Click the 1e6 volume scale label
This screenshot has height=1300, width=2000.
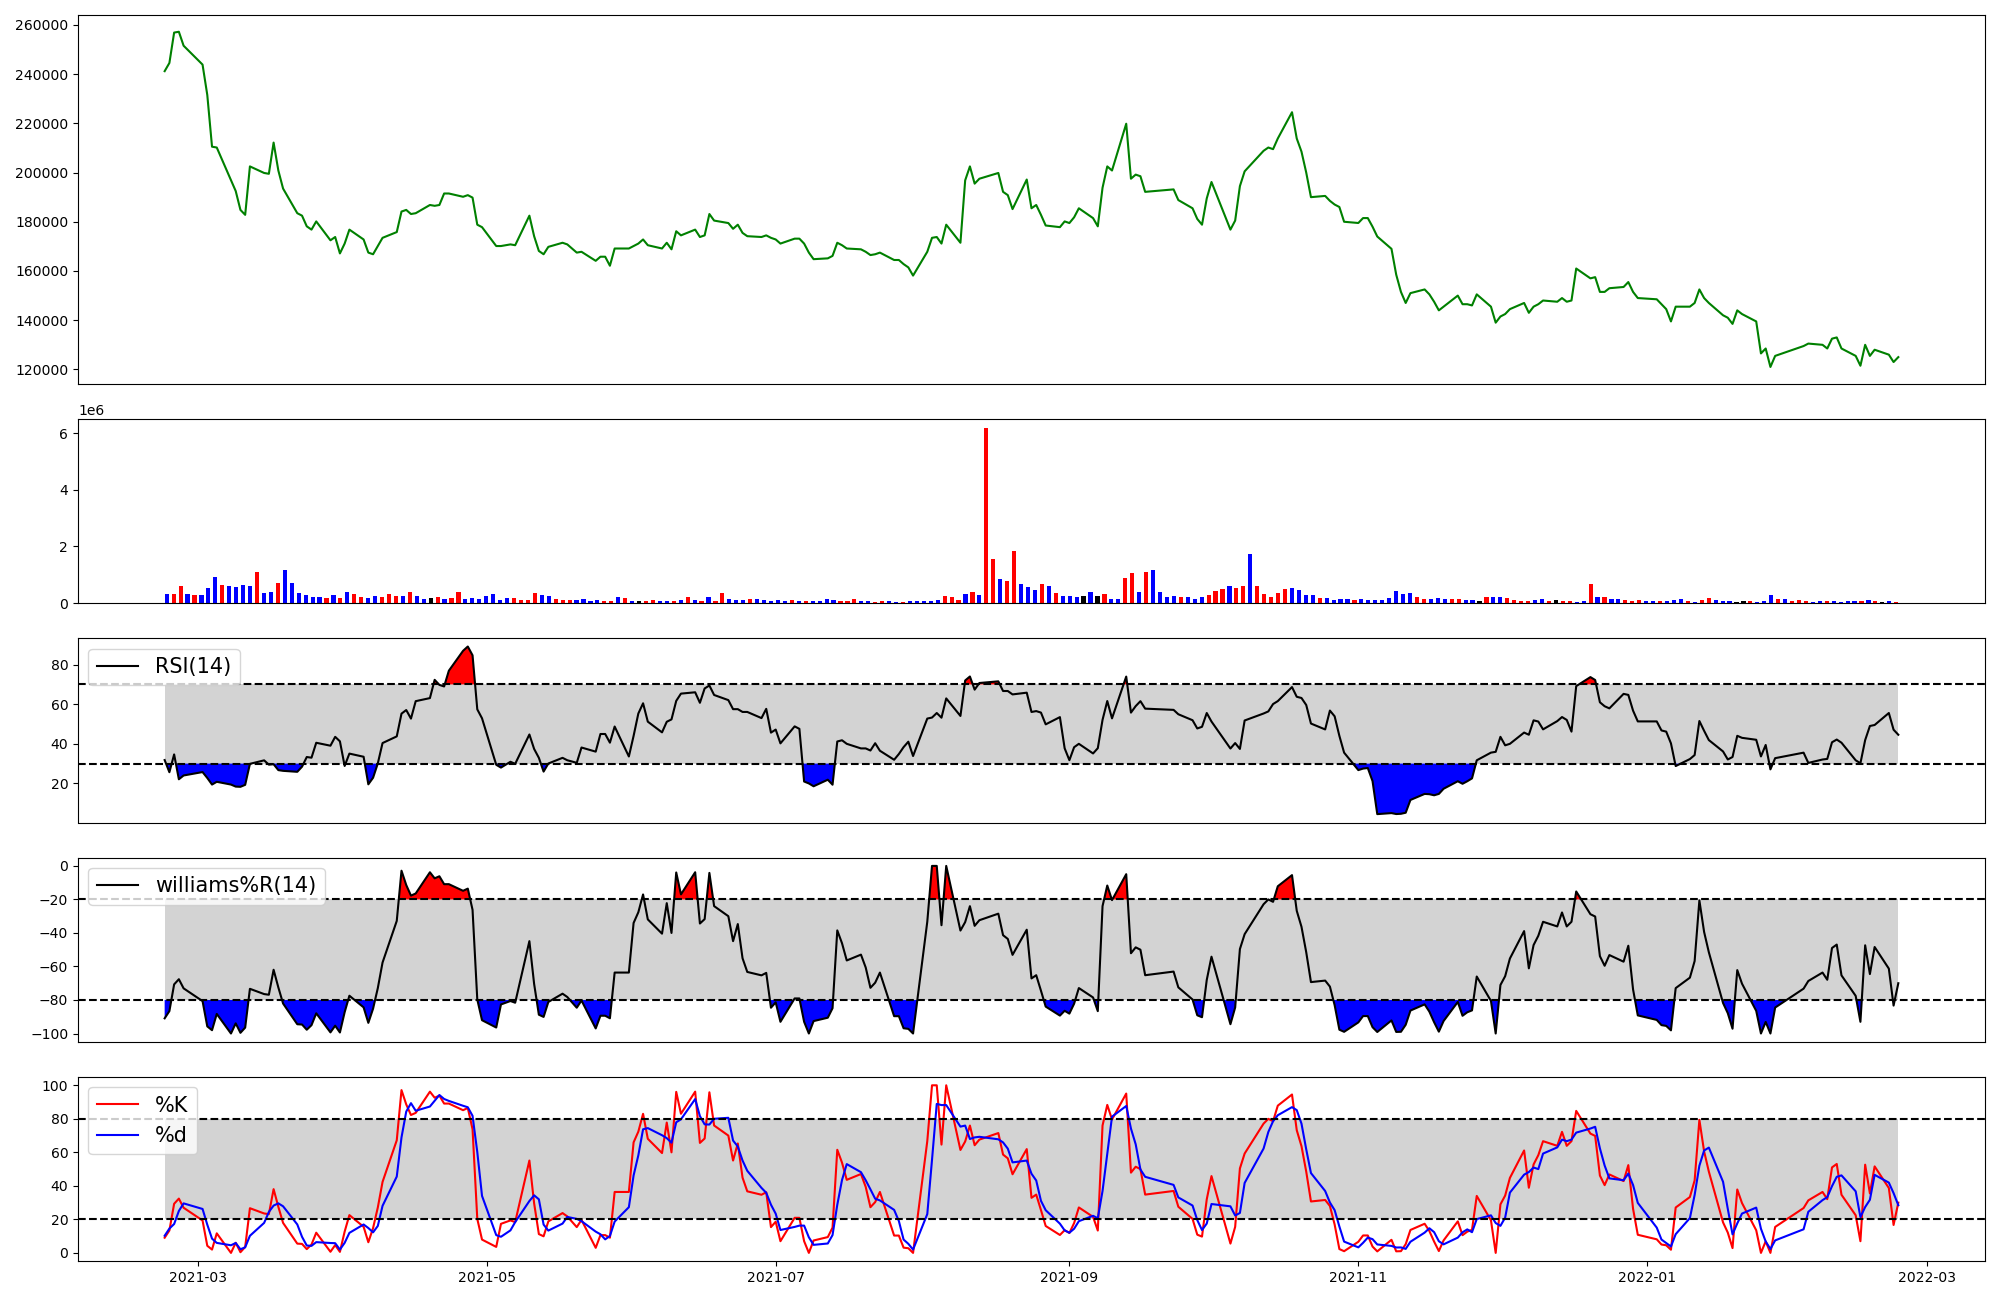(91, 411)
